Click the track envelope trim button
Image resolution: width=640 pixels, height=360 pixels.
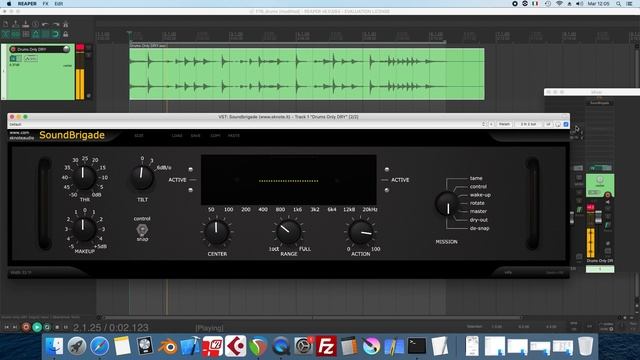31,58
